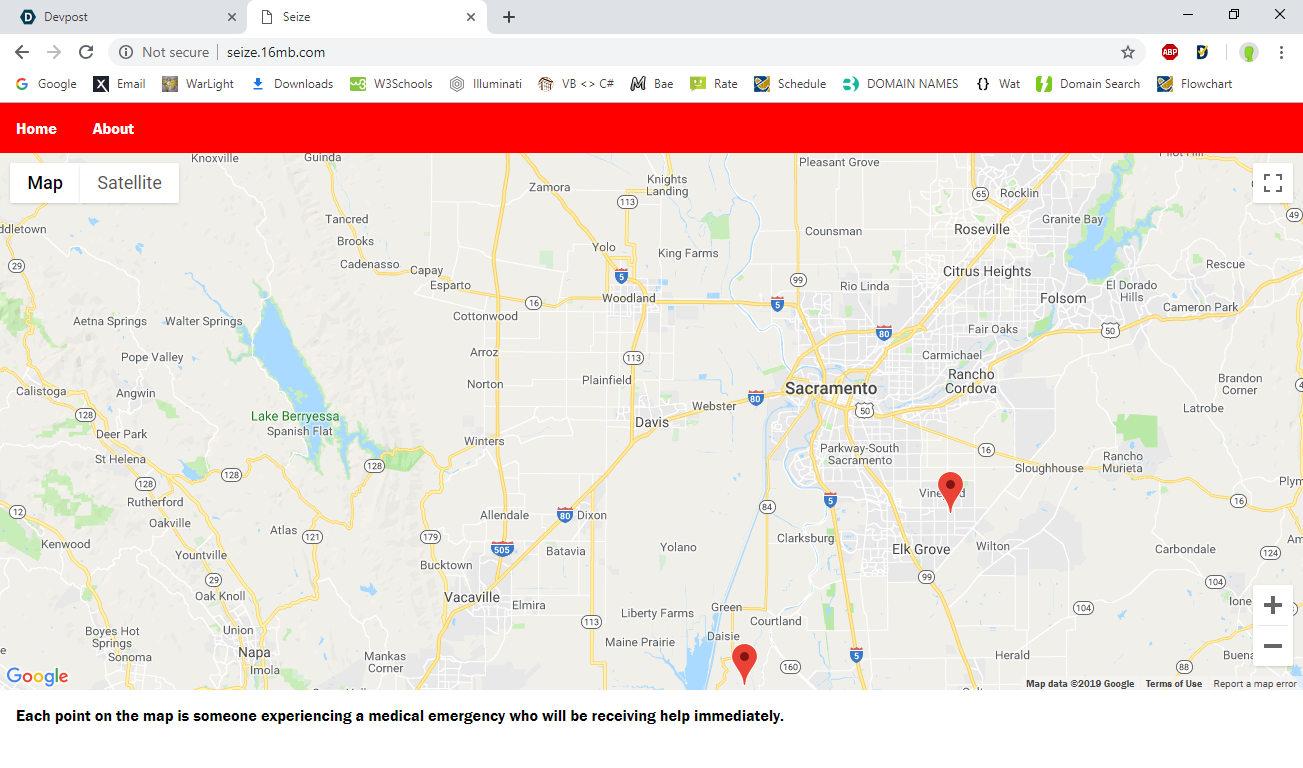The width and height of the screenshot is (1303, 768).
Task: Open the Chrome three-dot menu
Action: tap(1281, 52)
